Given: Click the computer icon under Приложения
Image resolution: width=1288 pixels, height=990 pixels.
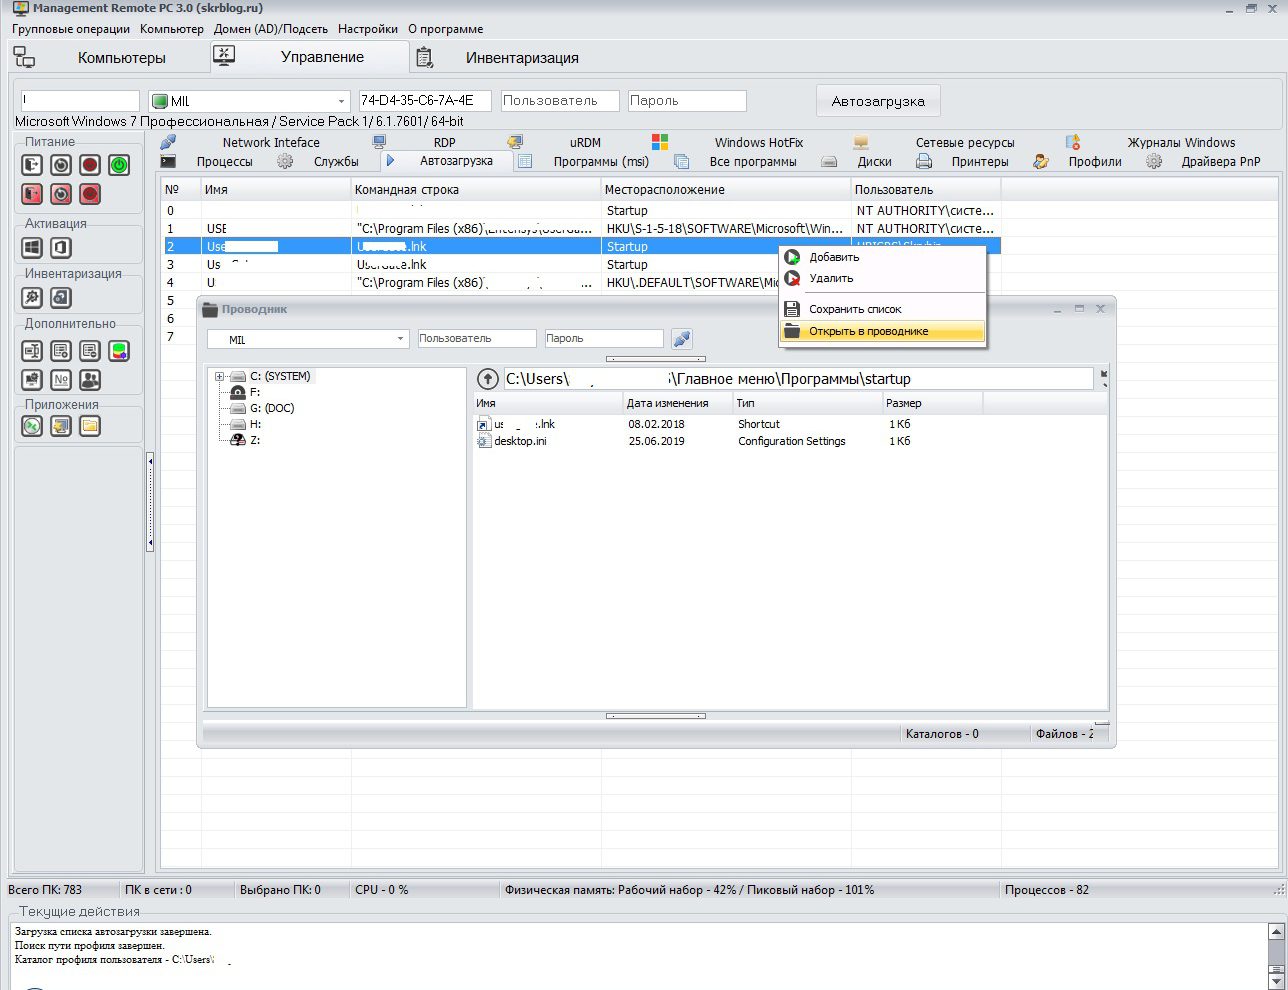Looking at the screenshot, I should 61,426.
